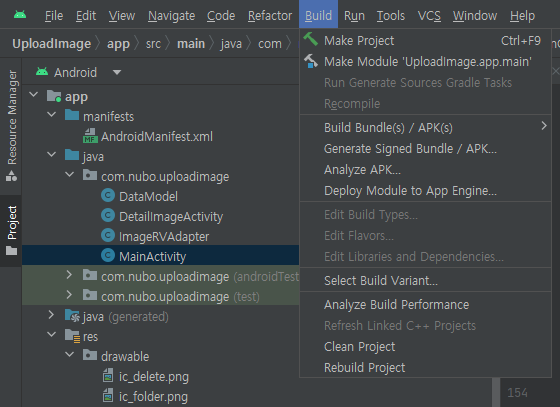Click the ic_folder.png image file icon
560x407 pixels.
108,396
